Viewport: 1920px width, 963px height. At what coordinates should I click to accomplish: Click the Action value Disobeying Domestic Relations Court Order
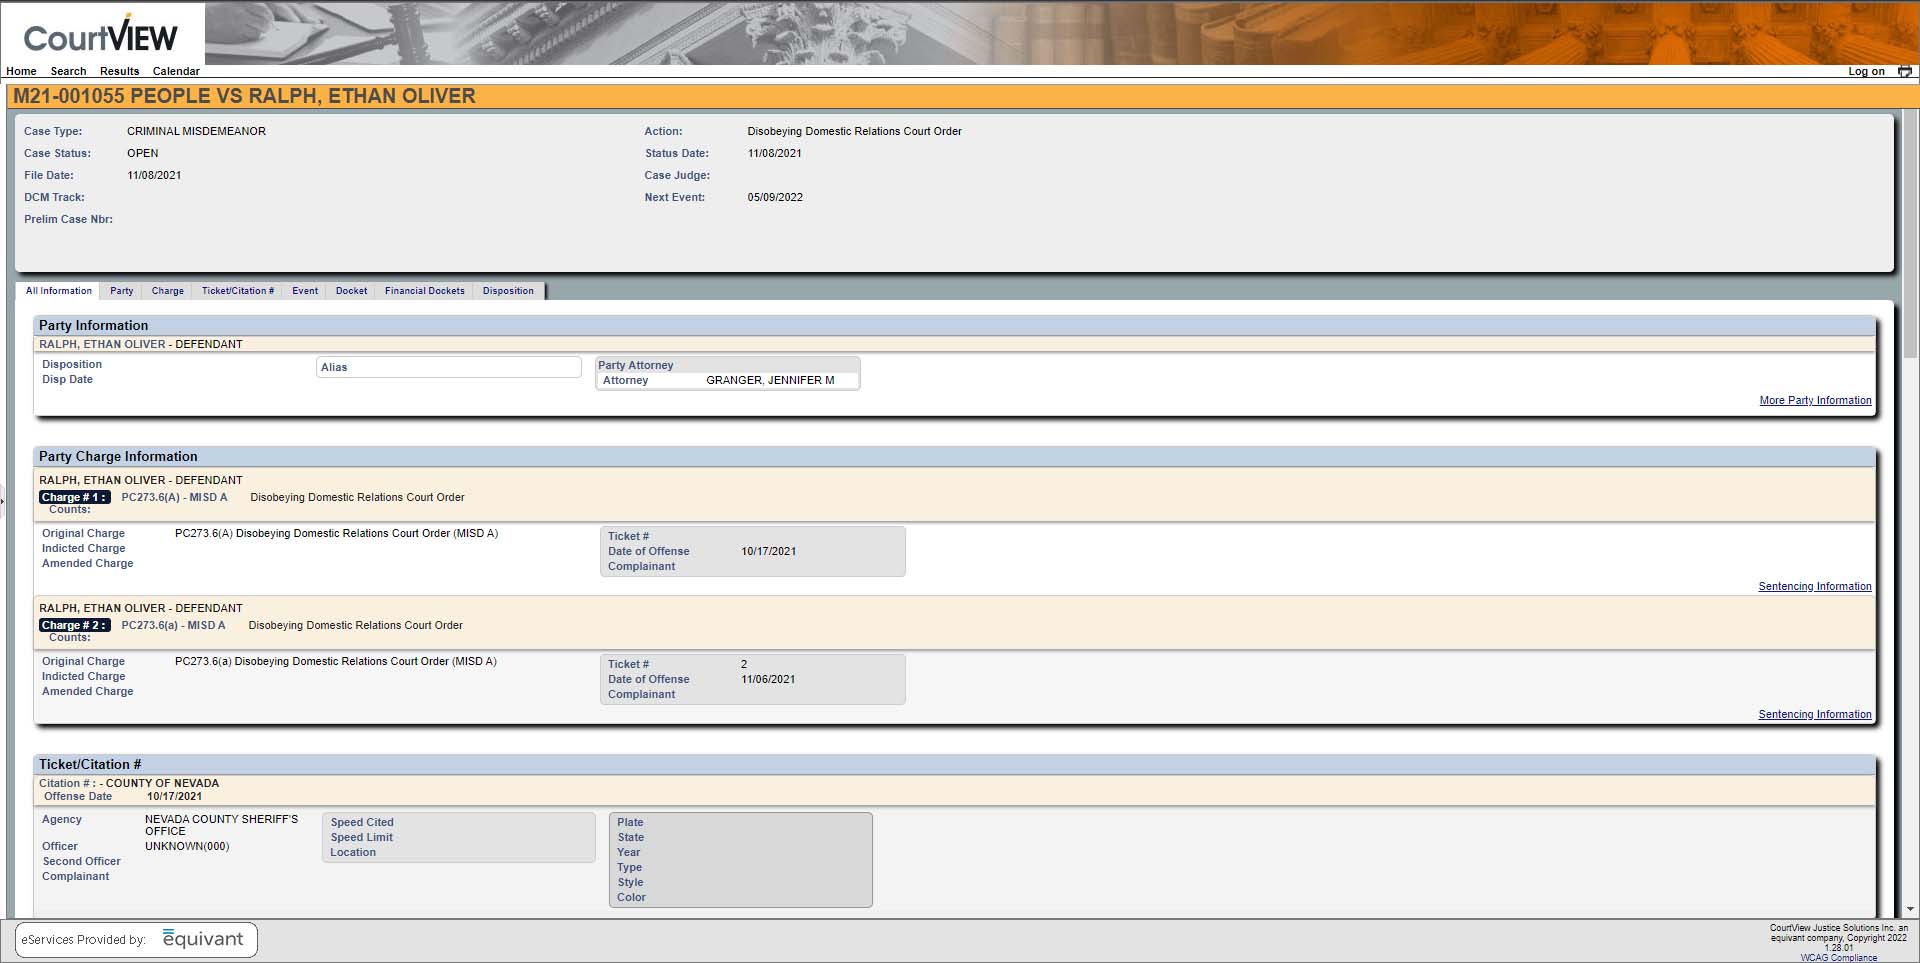855,131
